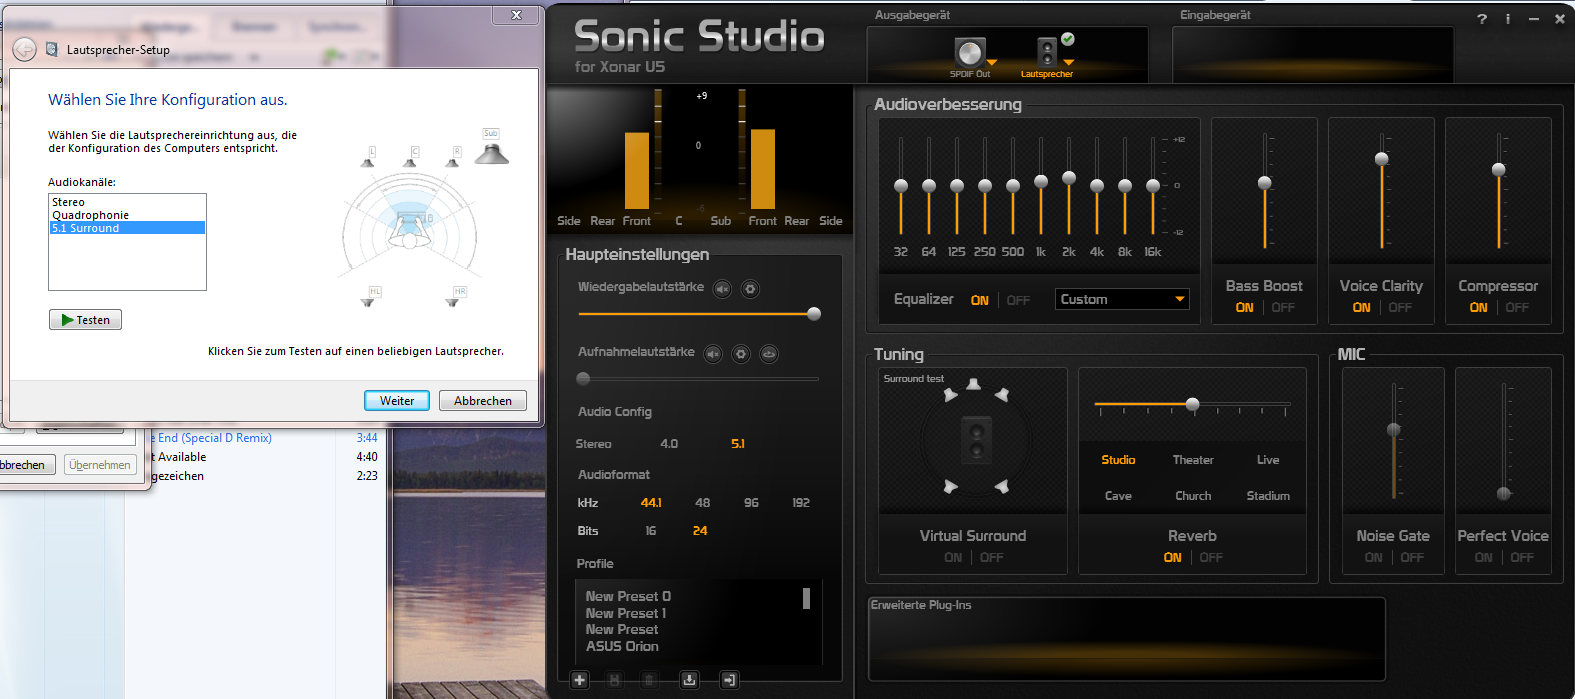The width and height of the screenshot is (1575, 699).
Task: Choose the Stadium reverb preset
Action: tap(1268, 496)
